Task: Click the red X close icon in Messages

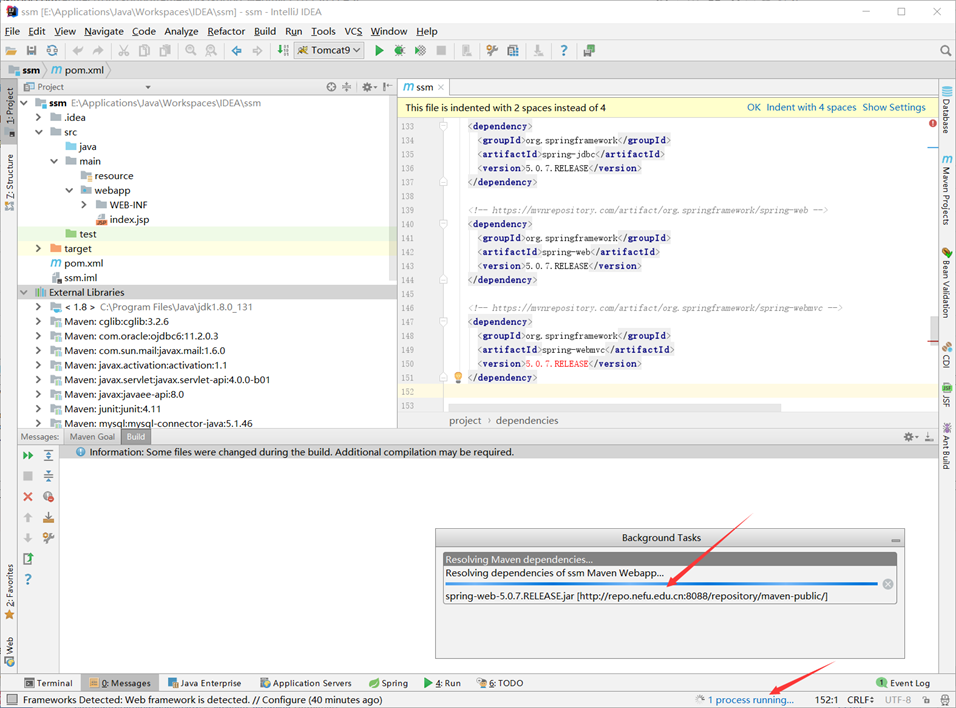Action: 28,497
